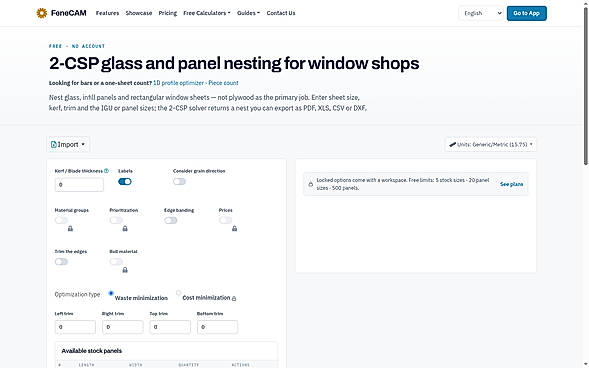The image size is (589, 368).
Task: Follow the 1D profile optimizer link
Action: point(178,83)
